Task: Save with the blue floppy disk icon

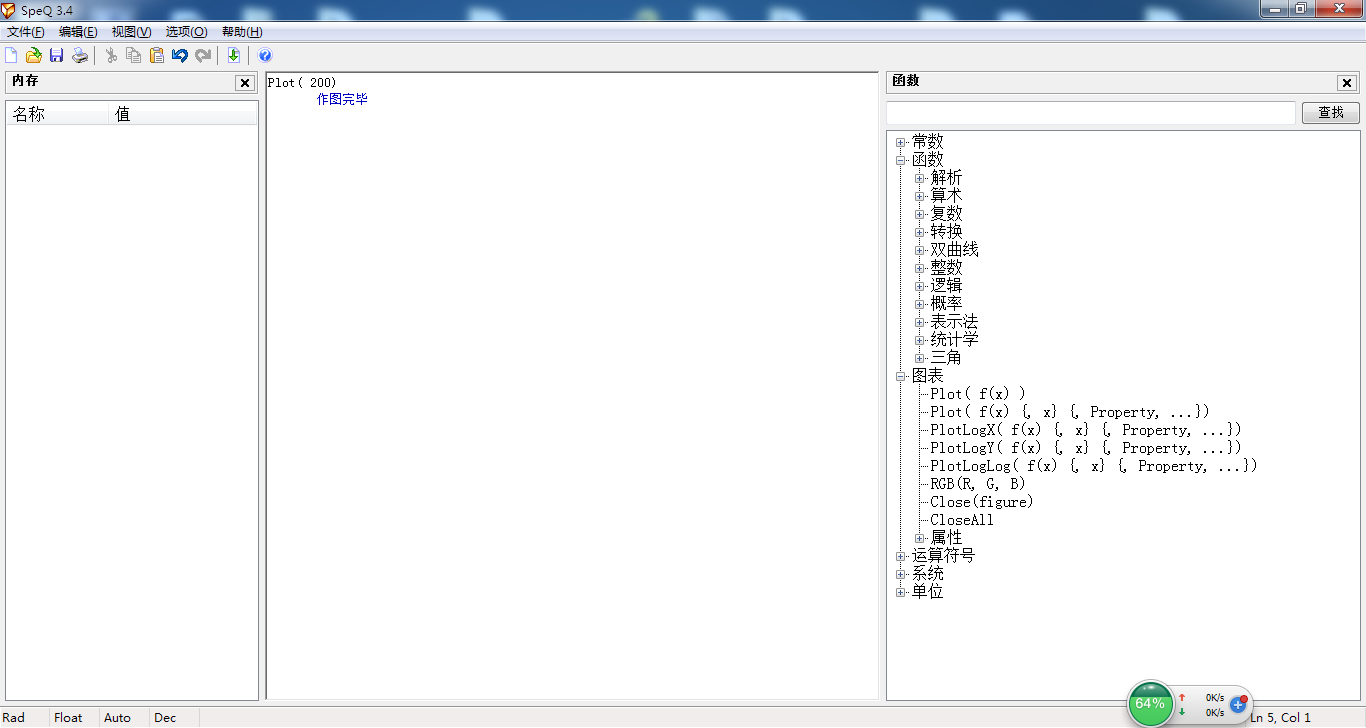Action: (56, 56)
